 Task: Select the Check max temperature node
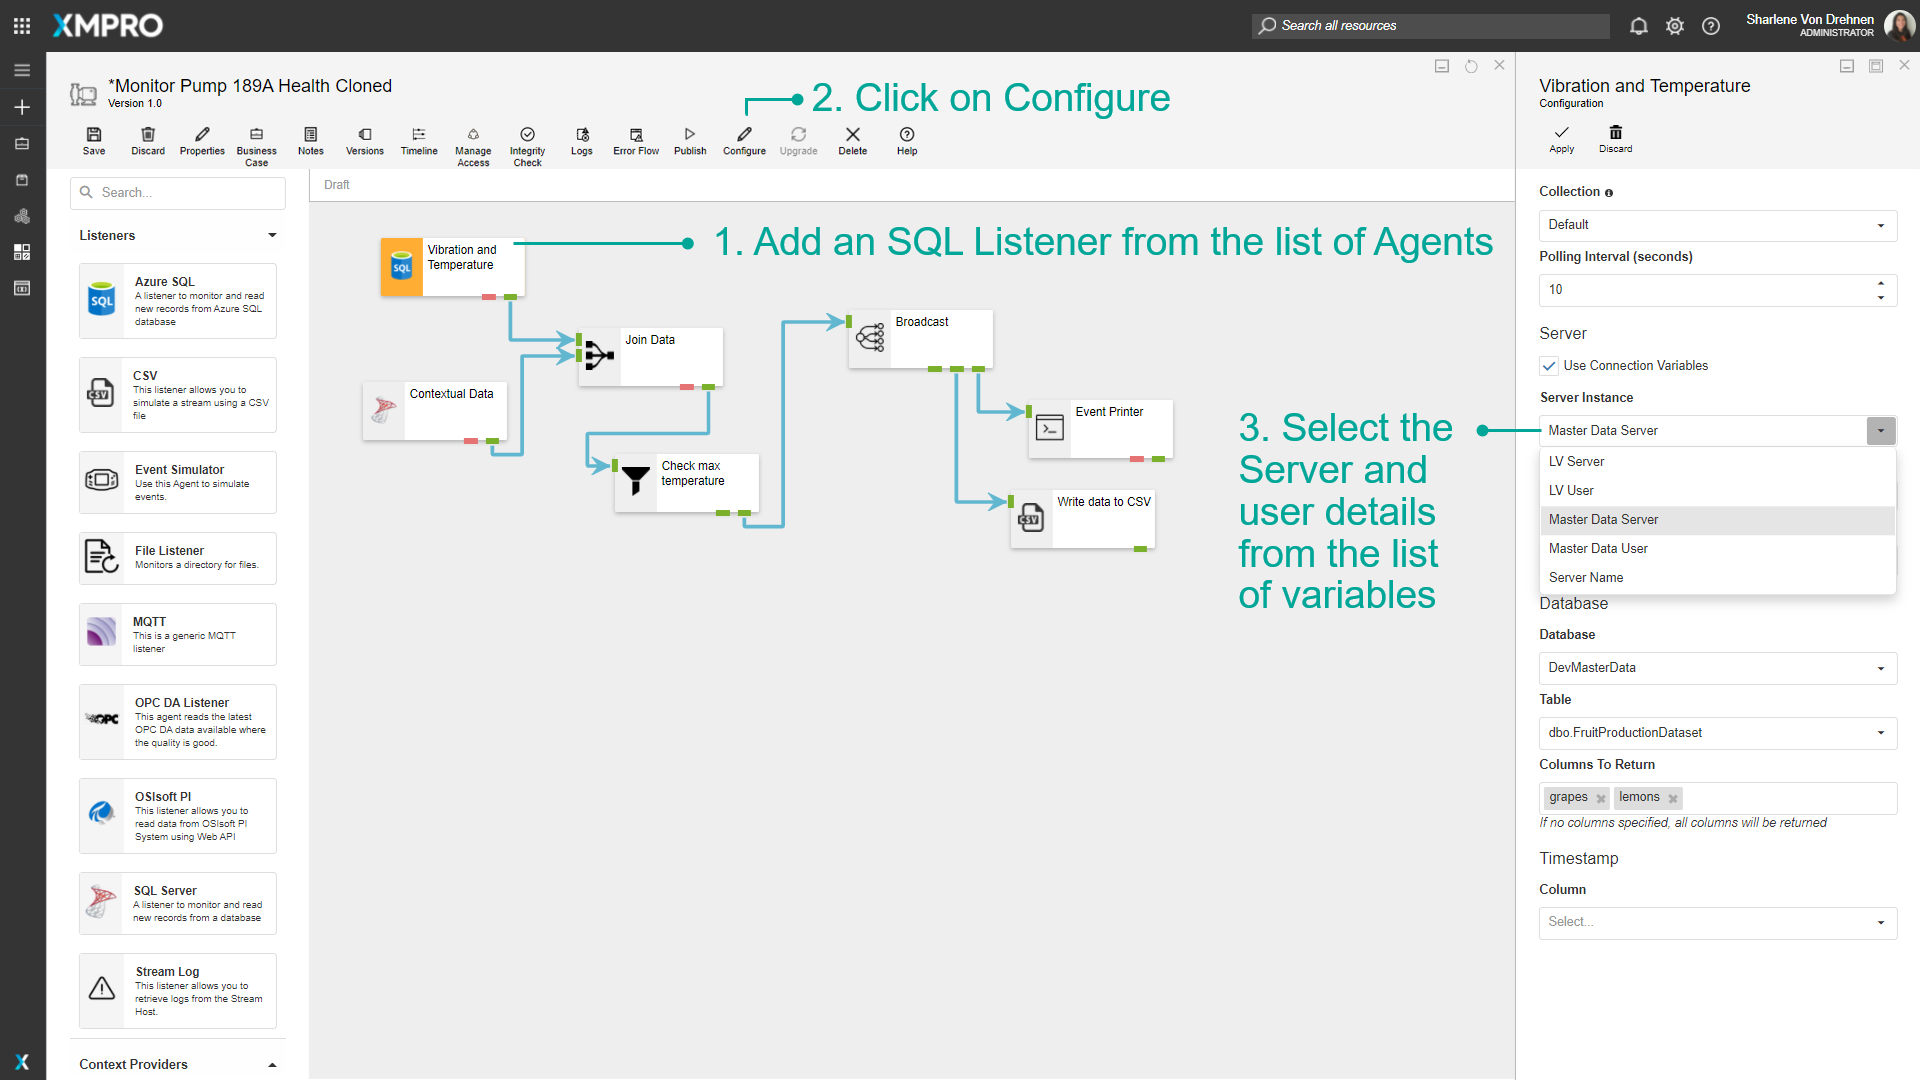686,483
